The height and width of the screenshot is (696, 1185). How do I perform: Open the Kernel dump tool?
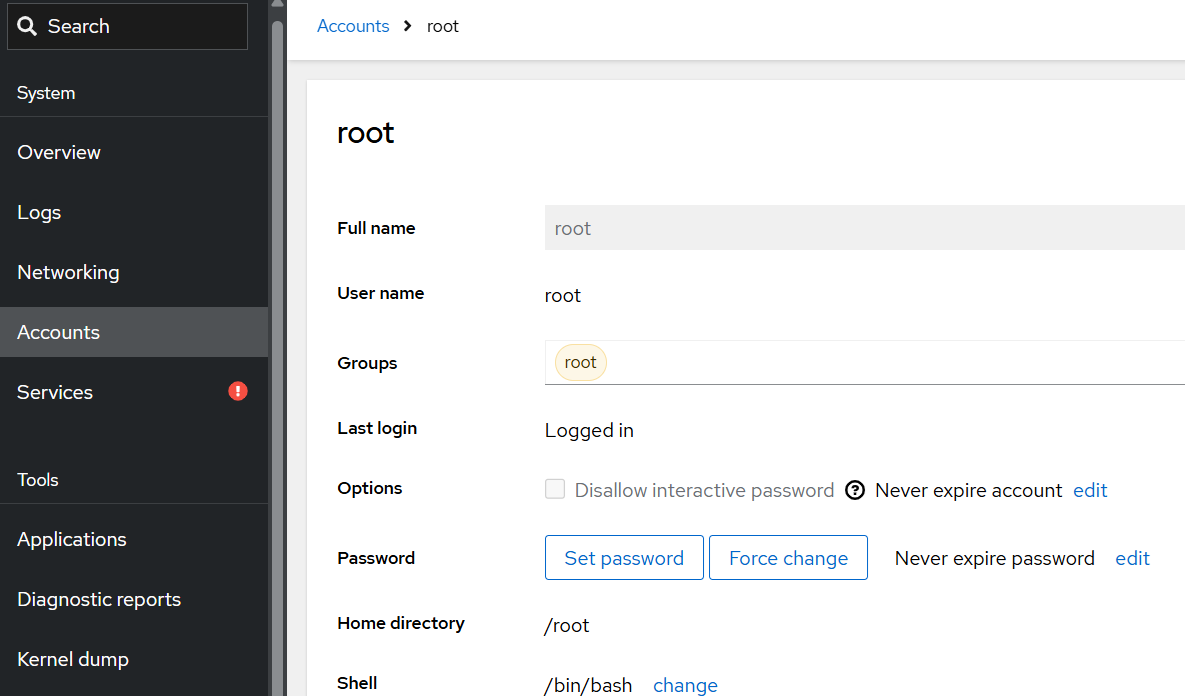click(x=73, y=659)
